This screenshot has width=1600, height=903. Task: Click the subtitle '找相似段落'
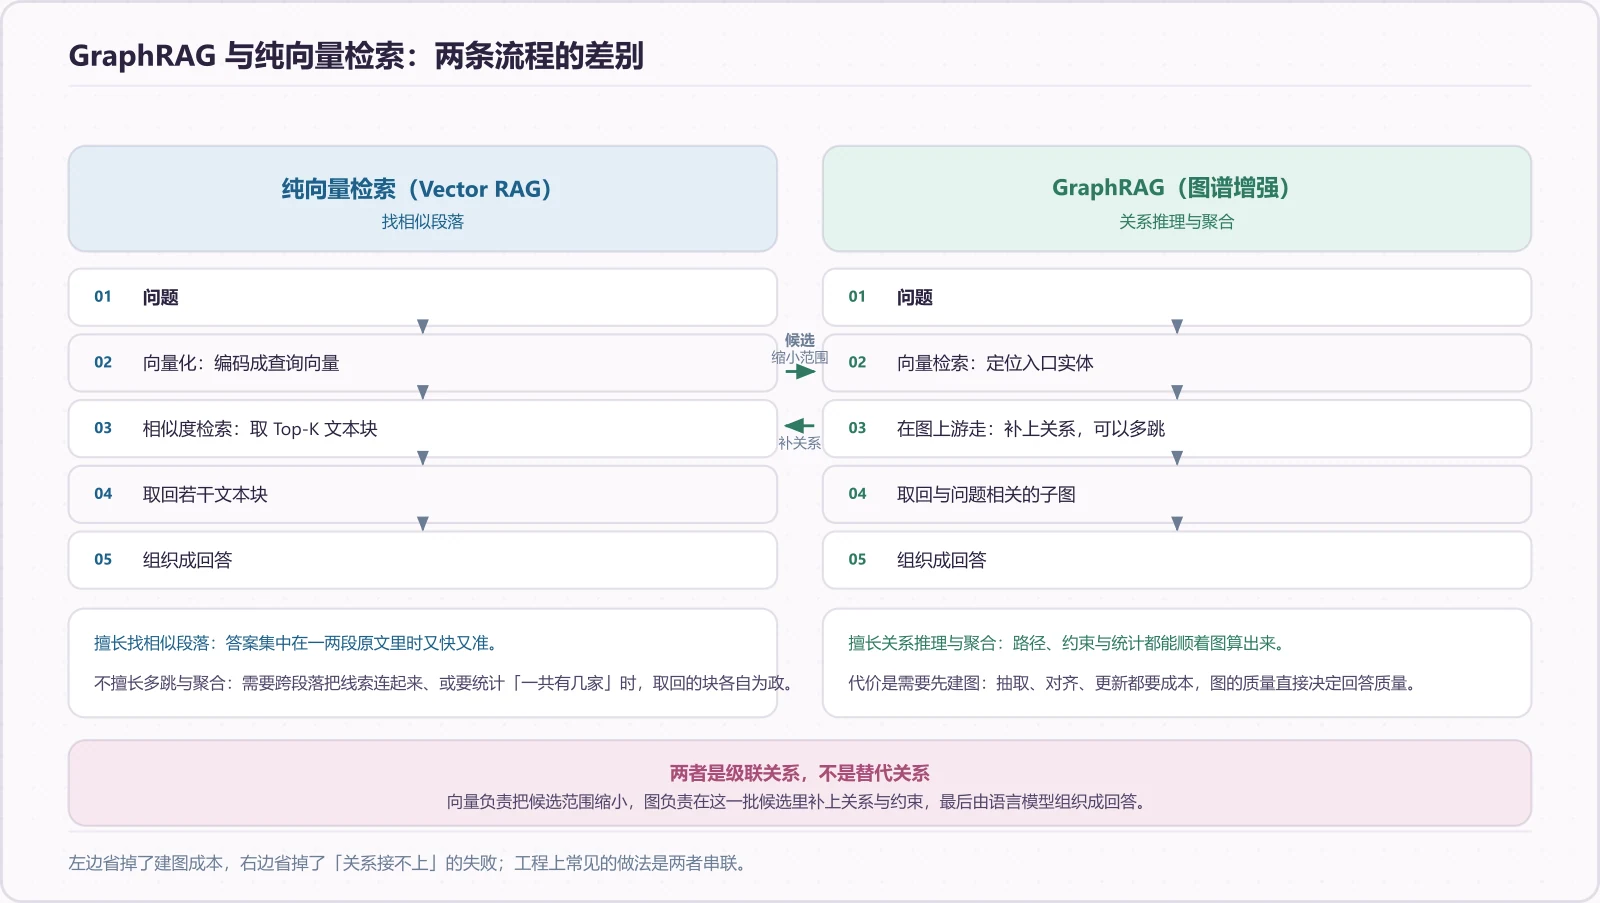pos(423,222)
